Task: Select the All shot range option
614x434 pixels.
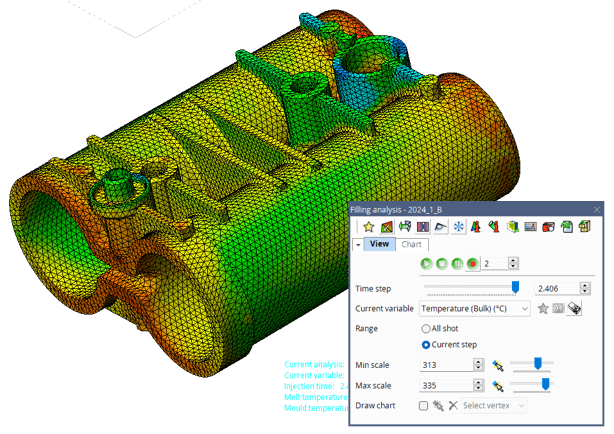Action: click(426, 328)
